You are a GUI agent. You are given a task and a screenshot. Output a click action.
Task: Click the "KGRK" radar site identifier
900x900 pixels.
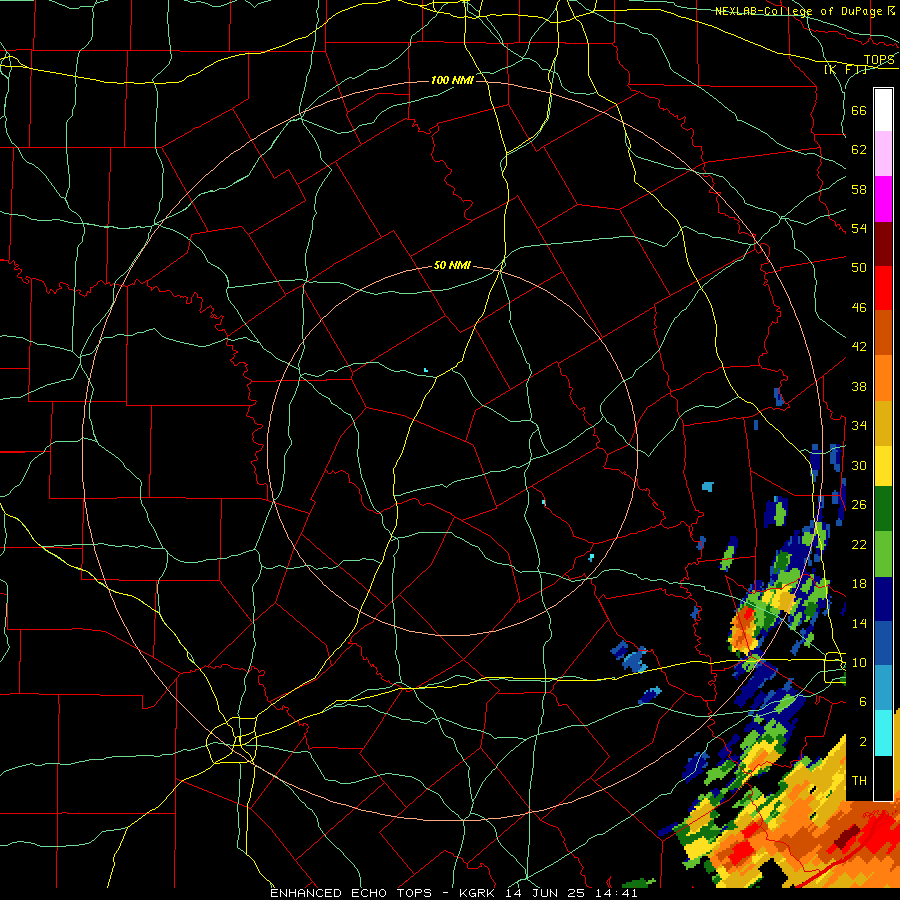point(479,893)
